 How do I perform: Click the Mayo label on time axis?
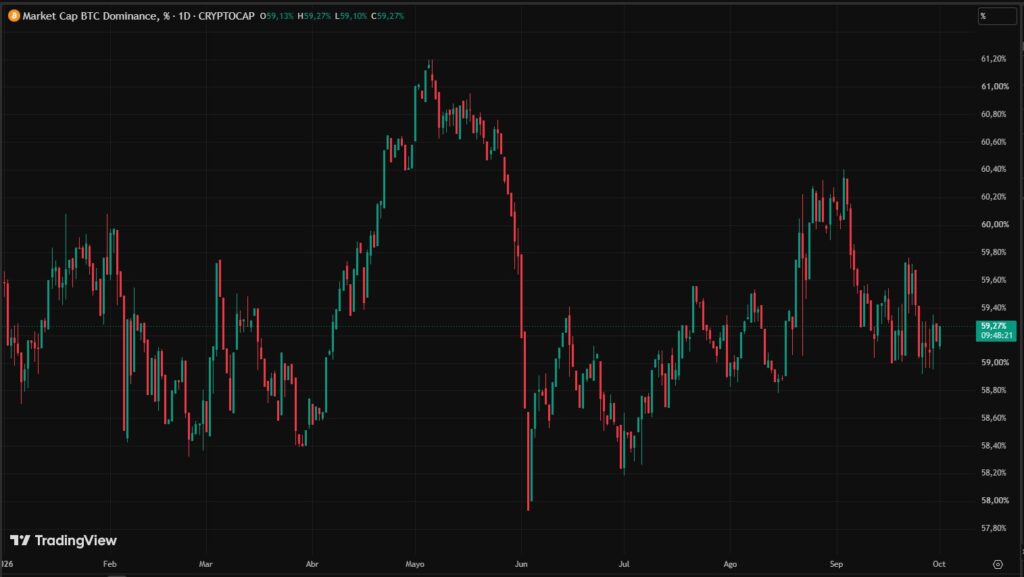coord(415,564)
